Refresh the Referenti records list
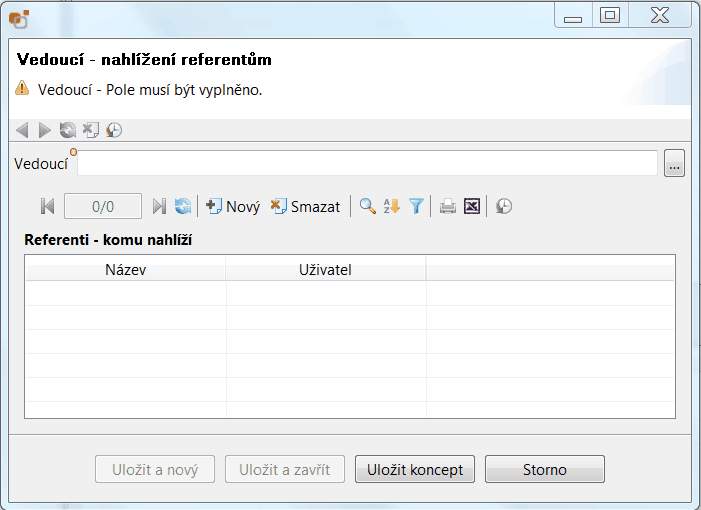 click(x=183, y=207)
